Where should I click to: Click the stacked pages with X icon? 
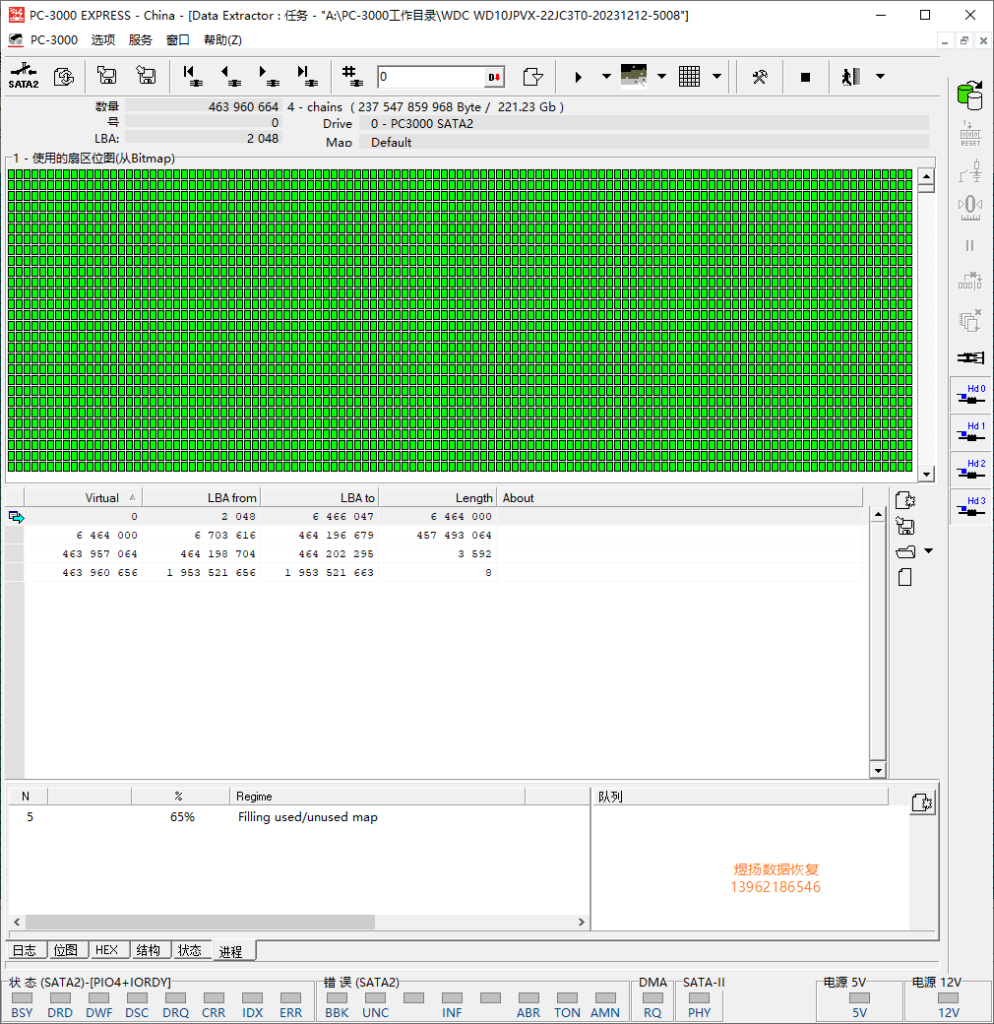click(970, 320)
